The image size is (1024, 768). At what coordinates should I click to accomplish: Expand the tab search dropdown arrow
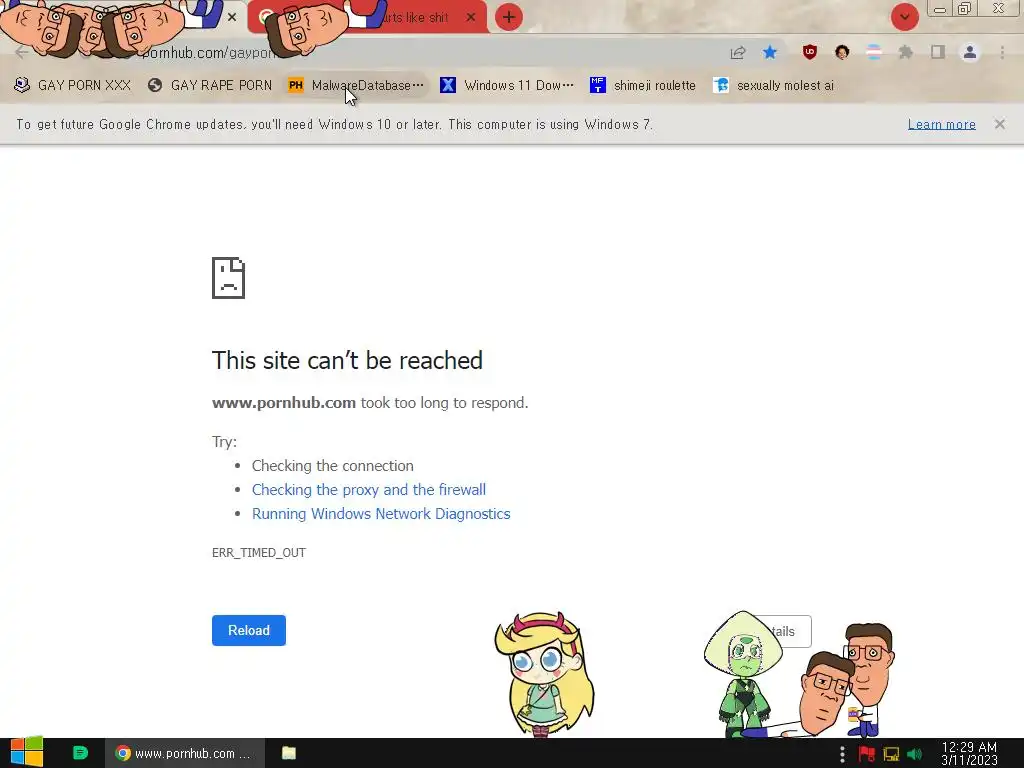click(904, 17)
